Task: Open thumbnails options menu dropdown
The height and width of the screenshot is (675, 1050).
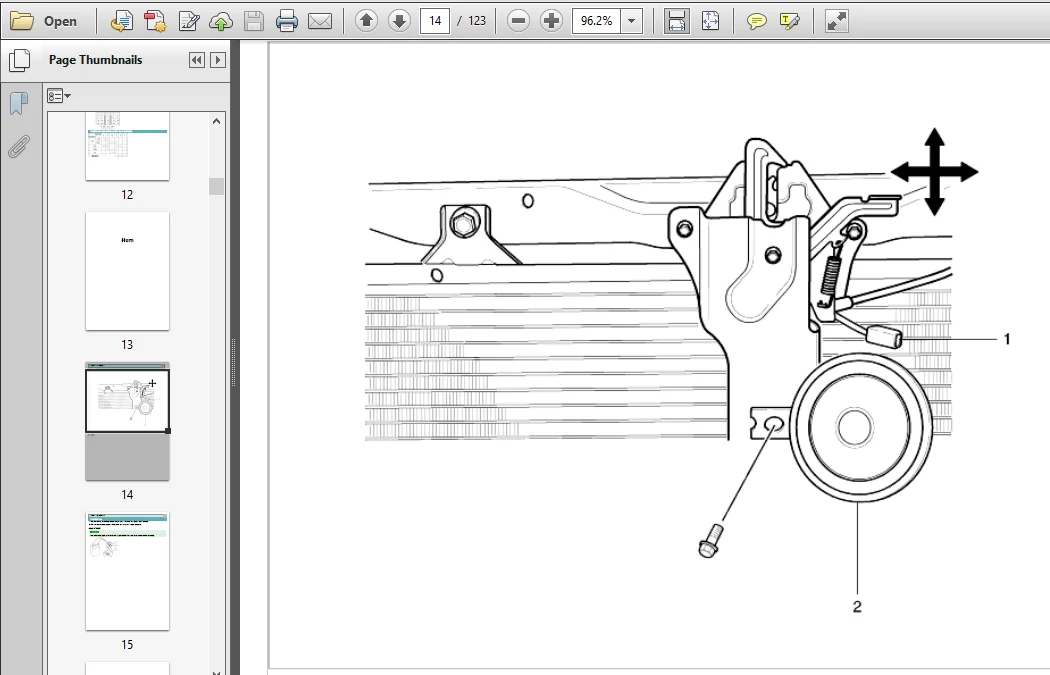Action: coord(59,96)
